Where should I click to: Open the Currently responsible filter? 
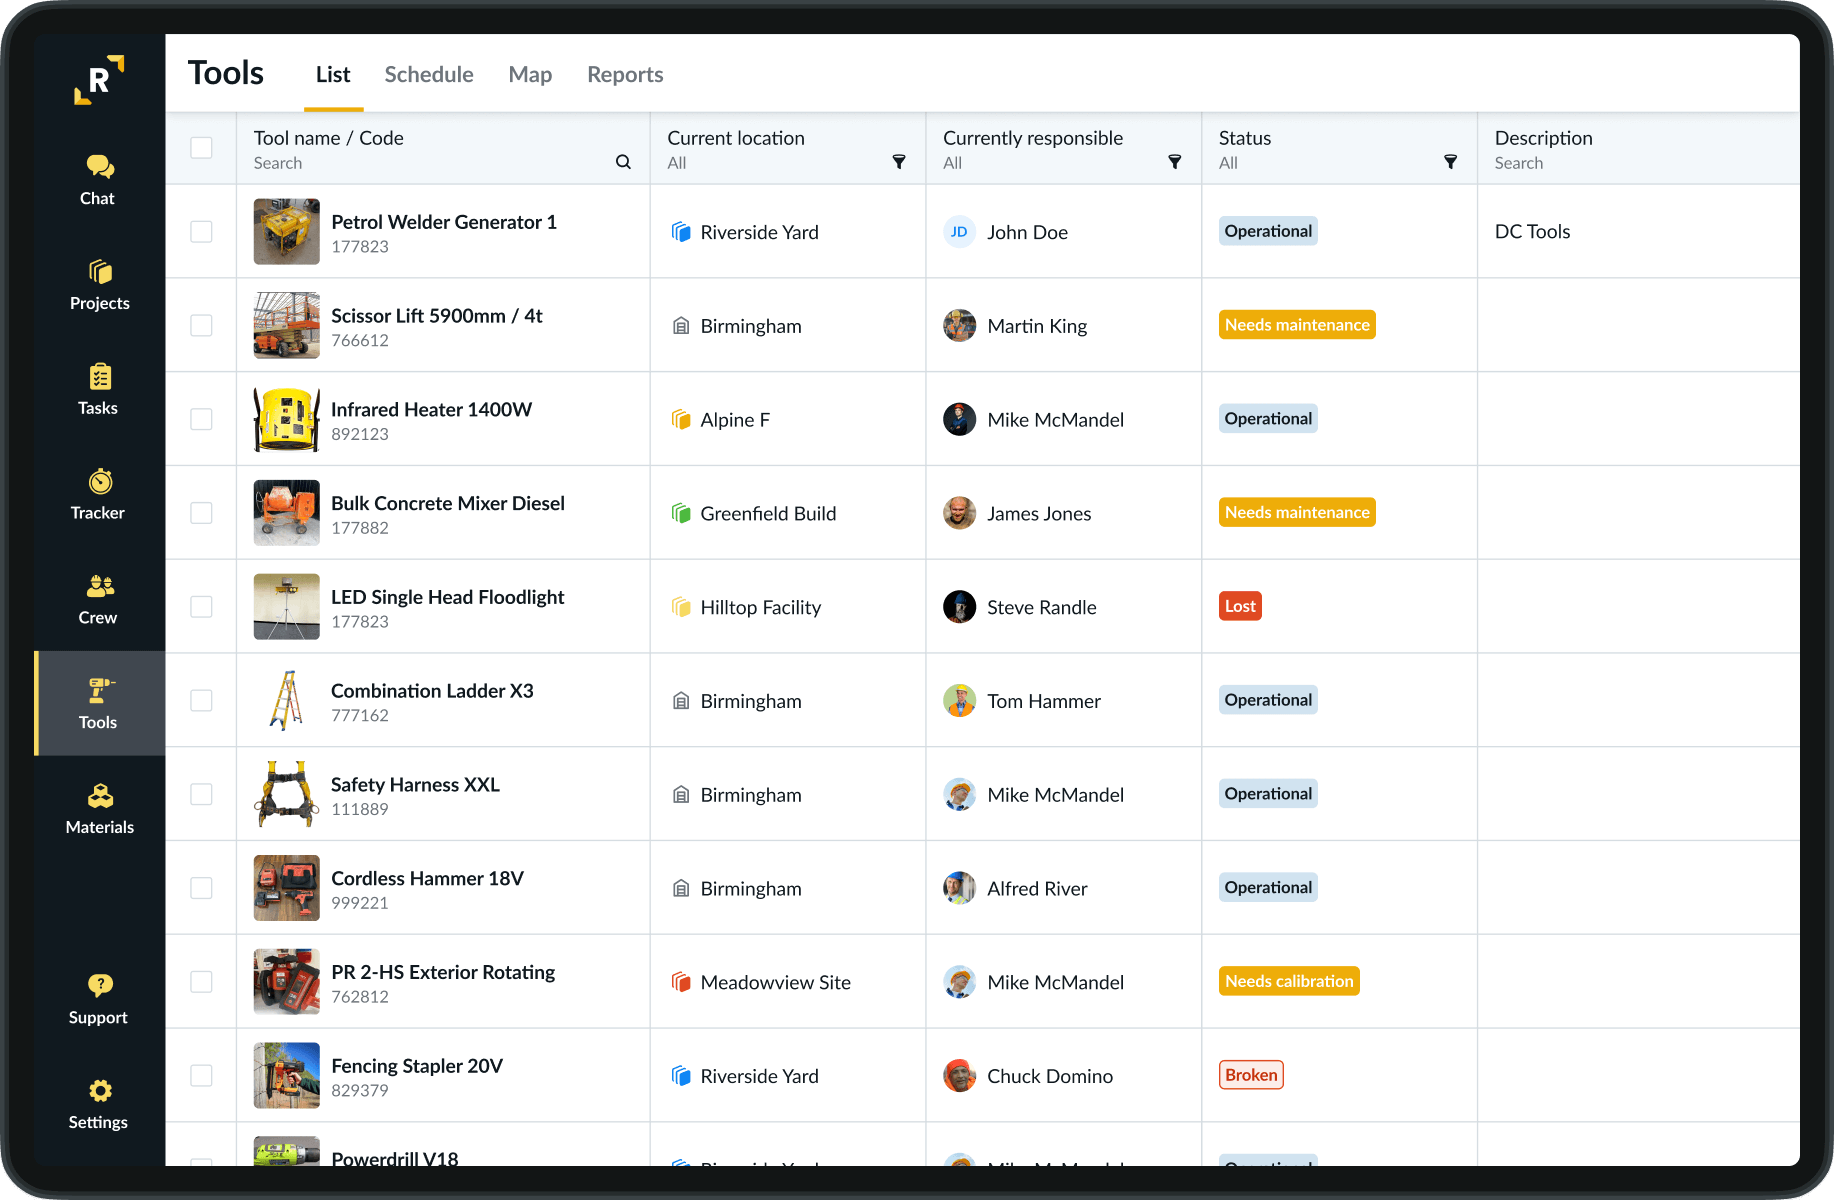[x=1175, y=162]
